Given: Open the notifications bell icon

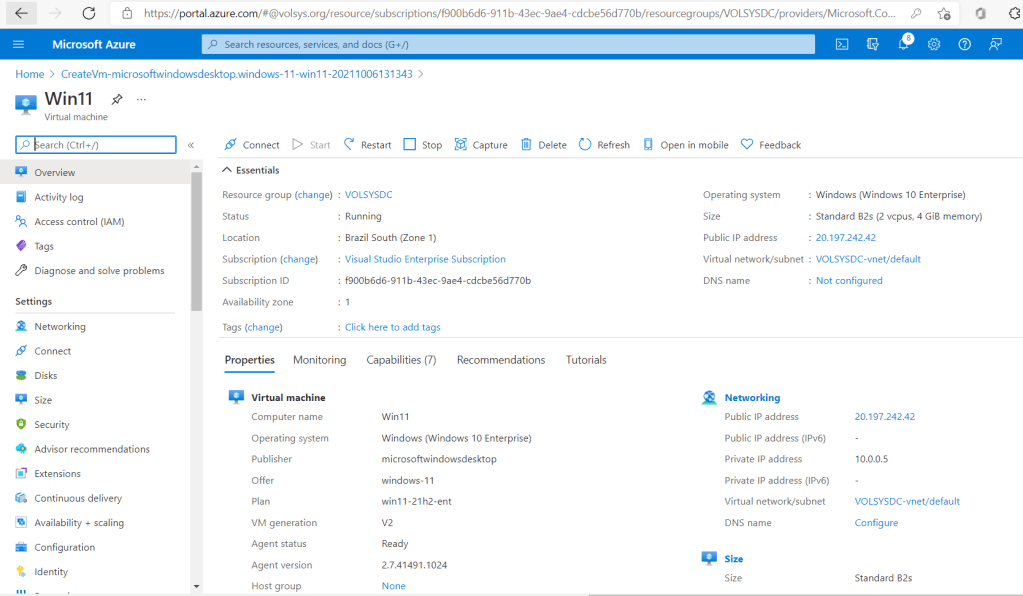Looking at the screenshot, I should click(903, 44).
